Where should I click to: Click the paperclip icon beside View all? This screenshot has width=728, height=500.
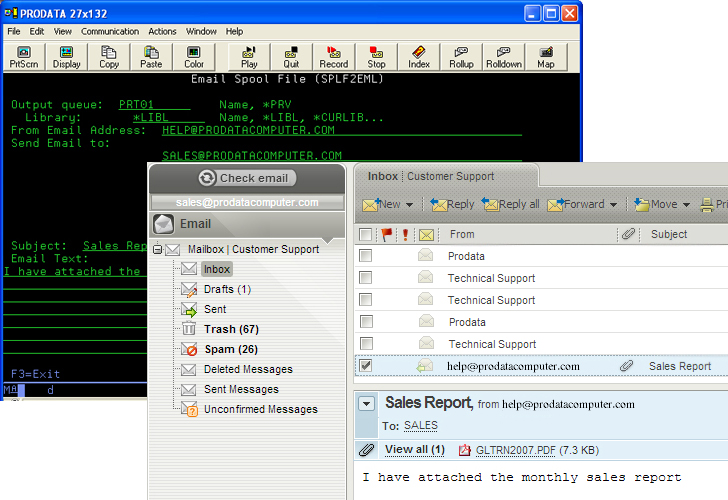(x=366, y=449)
